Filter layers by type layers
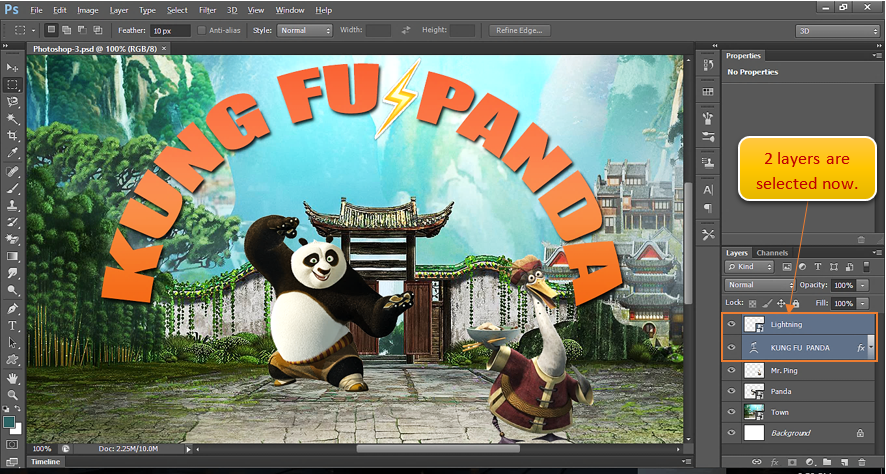Image resolution: width=886 pixels, height=474 pixels. click(x=818, y=267)
